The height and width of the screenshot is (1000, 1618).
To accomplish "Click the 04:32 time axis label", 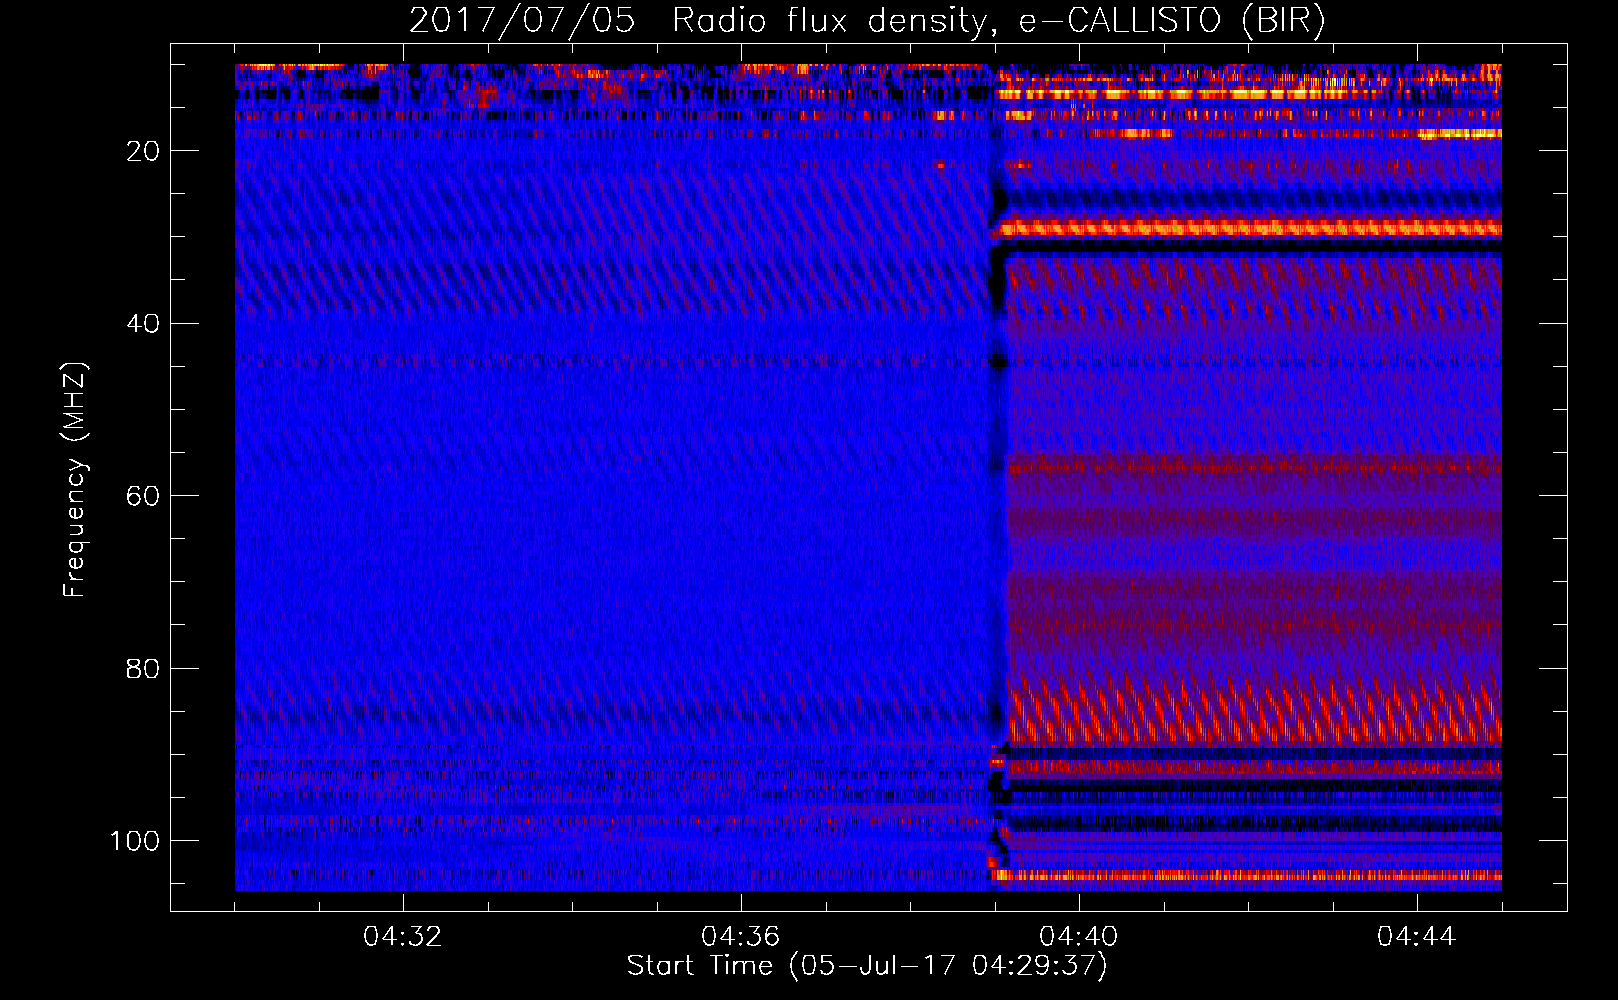I will 403,937.
